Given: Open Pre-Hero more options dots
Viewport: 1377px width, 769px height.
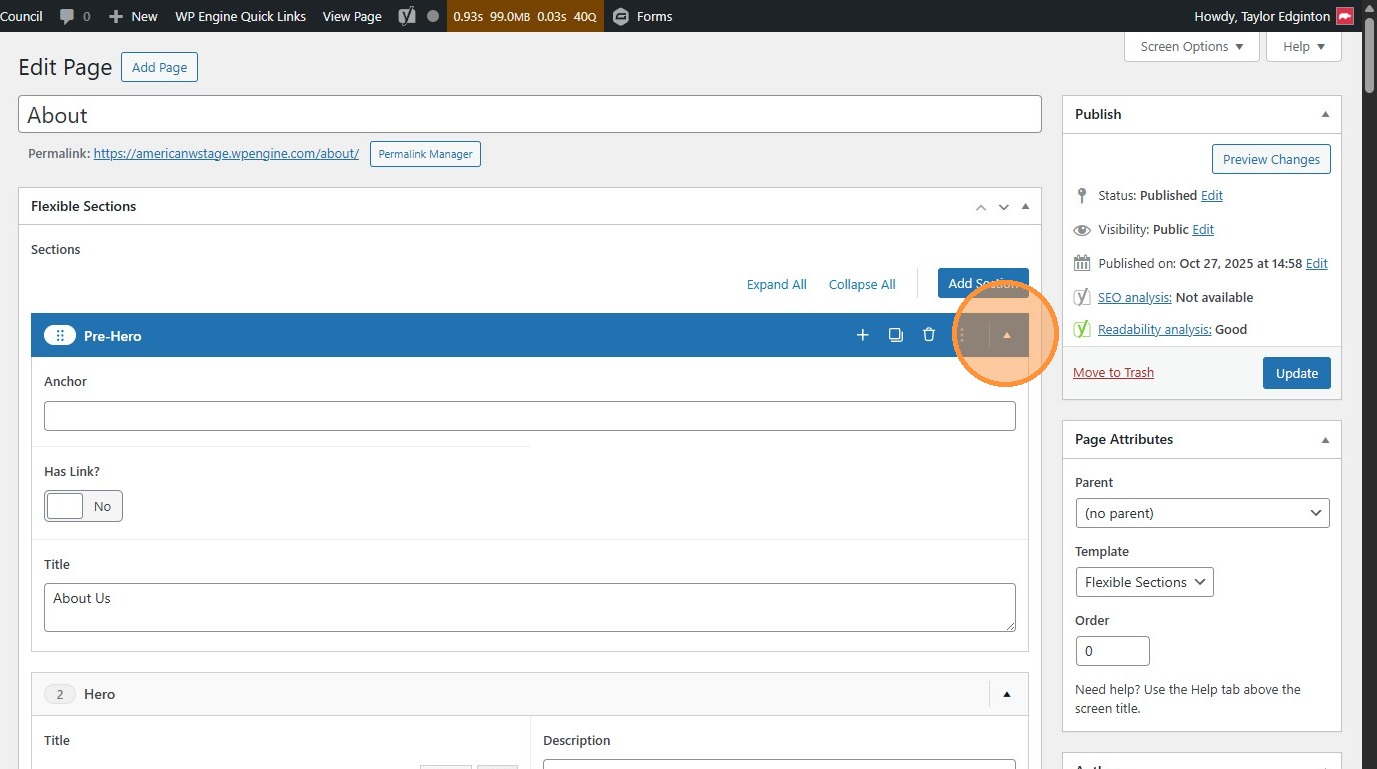Looking at the screenshot, I should point(962,335).
